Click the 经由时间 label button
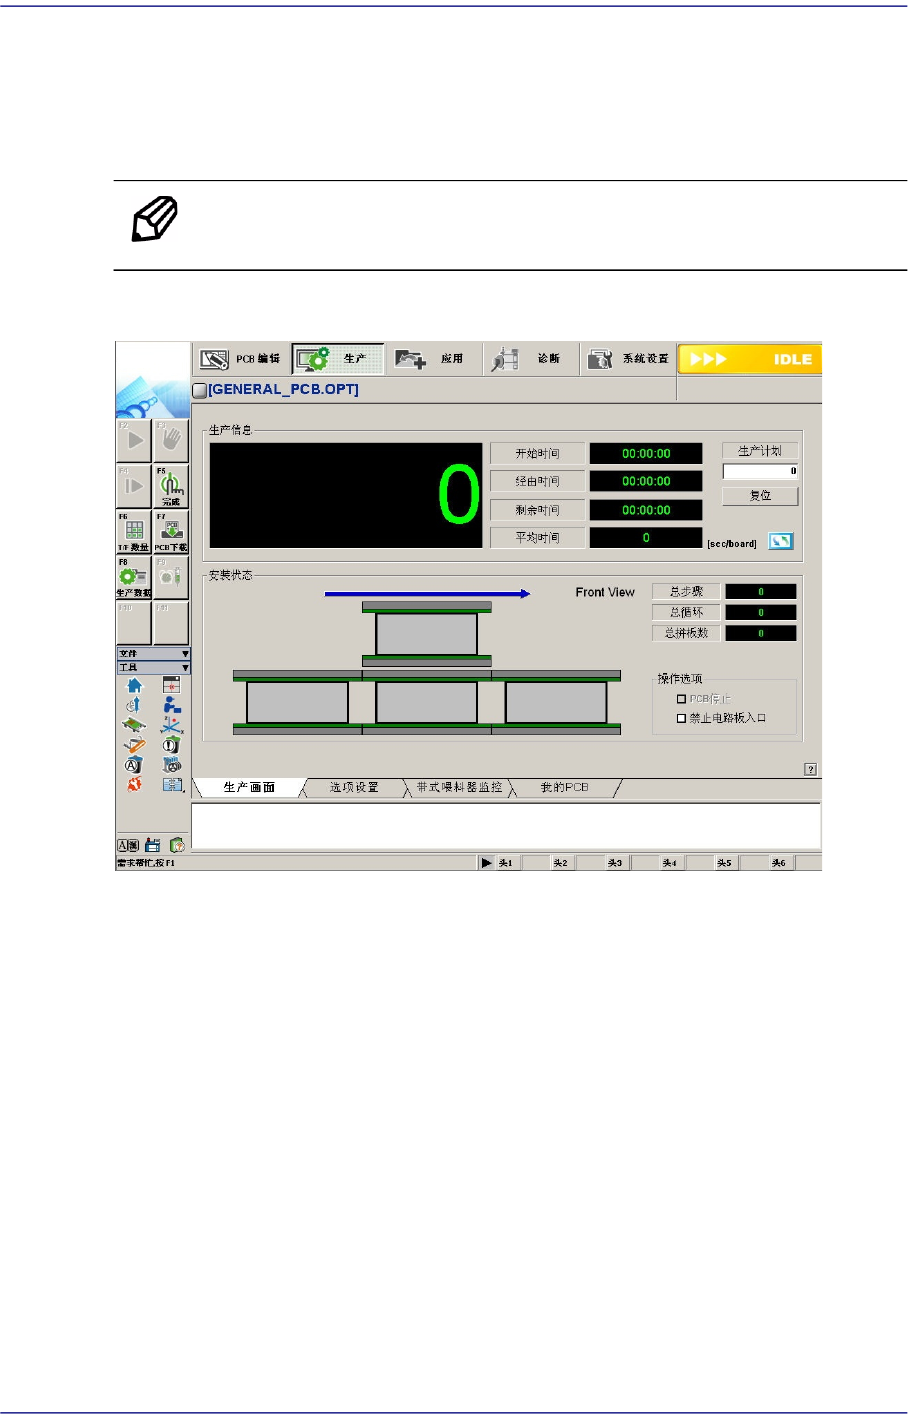This screenshot has height=1424, width=908. 538,481
